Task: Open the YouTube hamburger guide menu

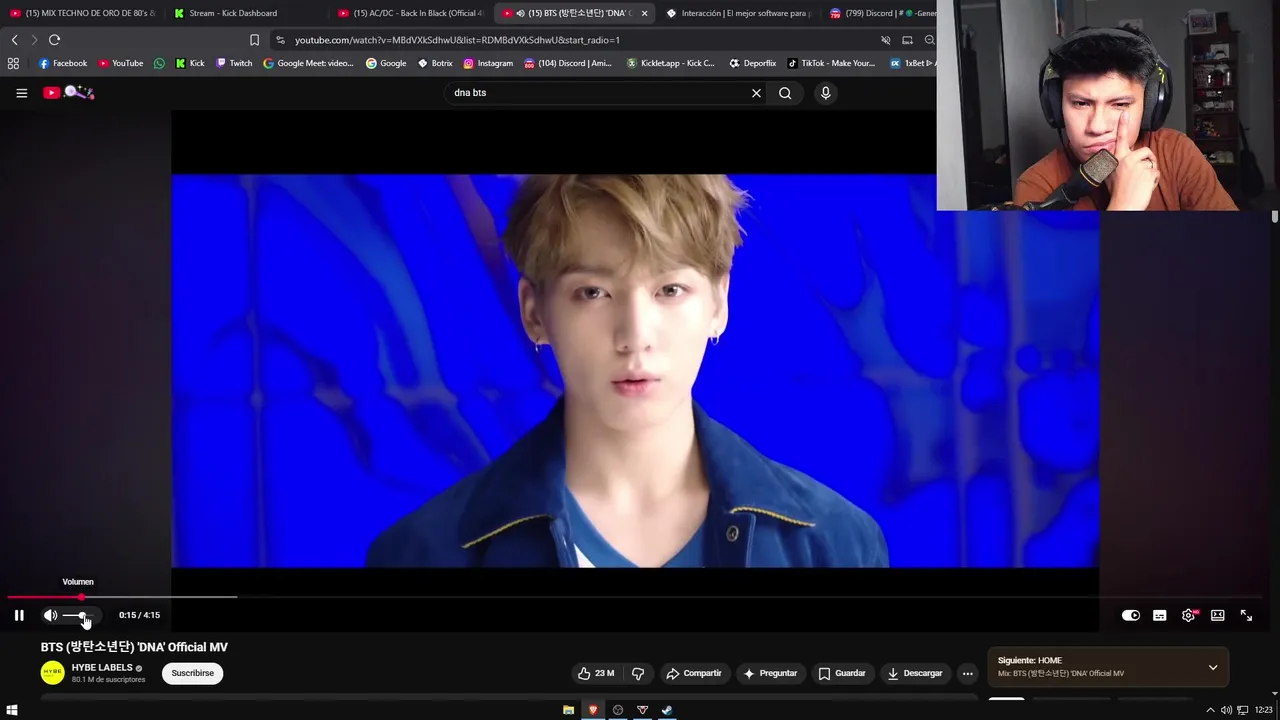Action: (21, 93)
